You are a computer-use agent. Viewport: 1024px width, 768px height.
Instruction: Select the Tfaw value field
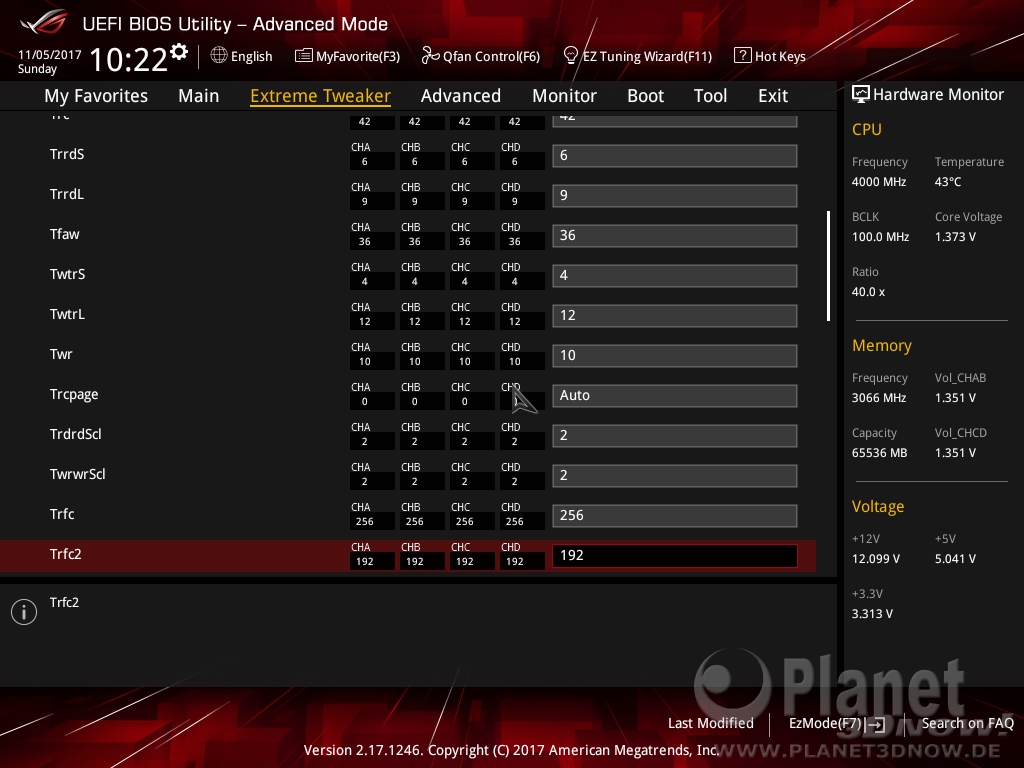[x=675, y=235]
